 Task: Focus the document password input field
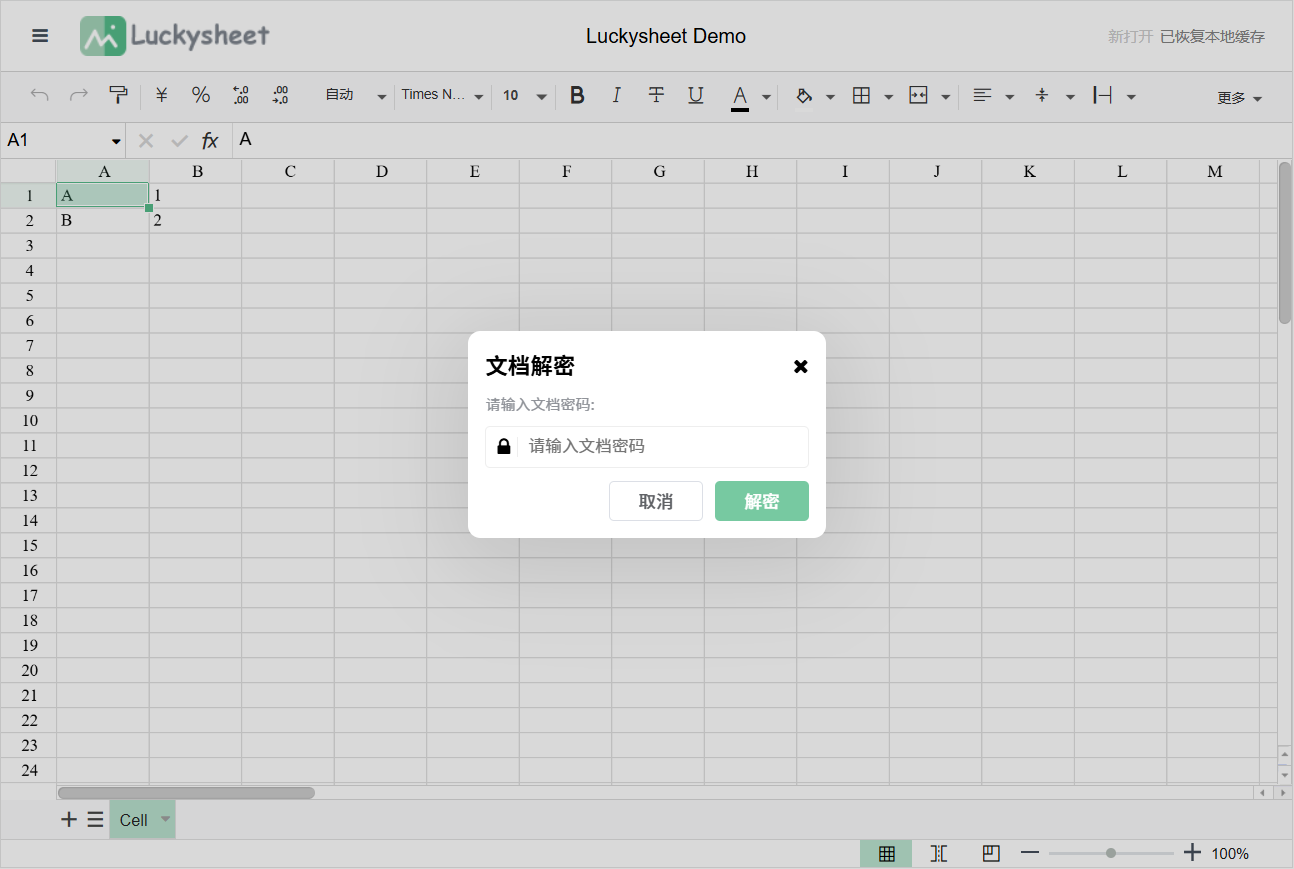(647, 446)
